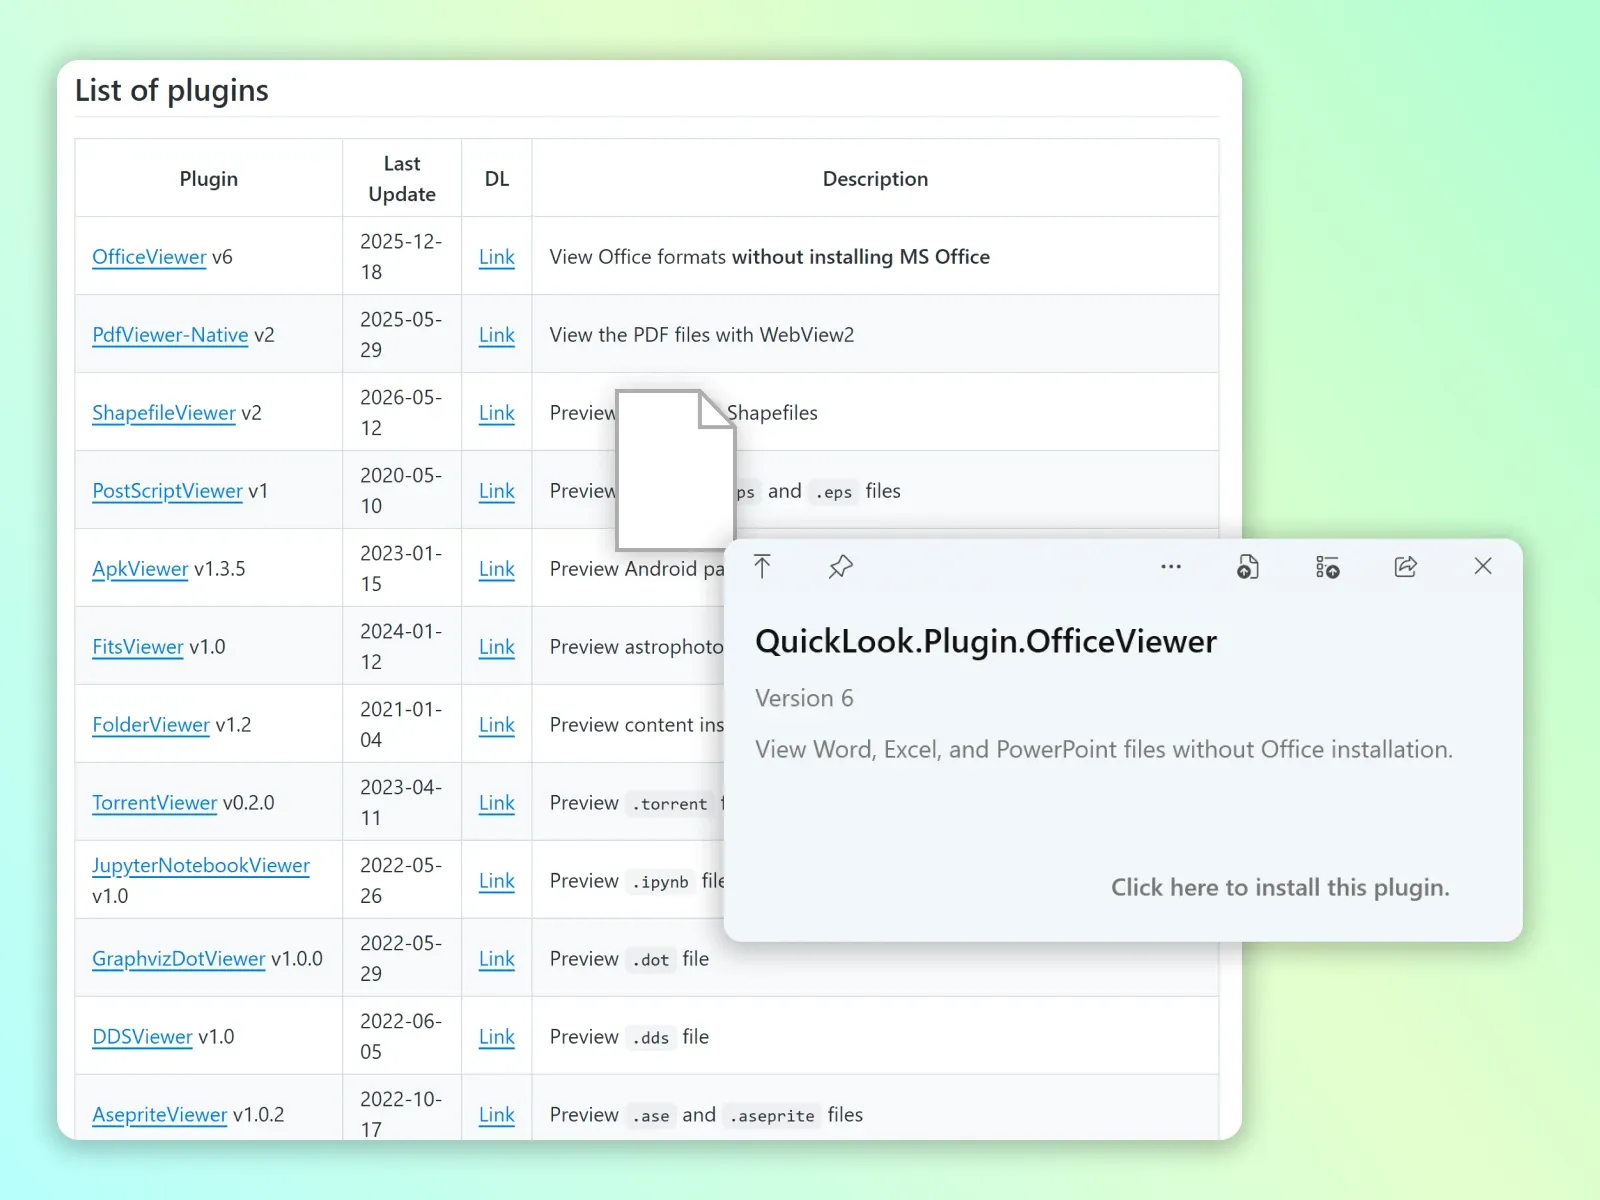Click the 'Description' column header
The height and width of the screenshot is (1200, 1600).
point(875,179)
